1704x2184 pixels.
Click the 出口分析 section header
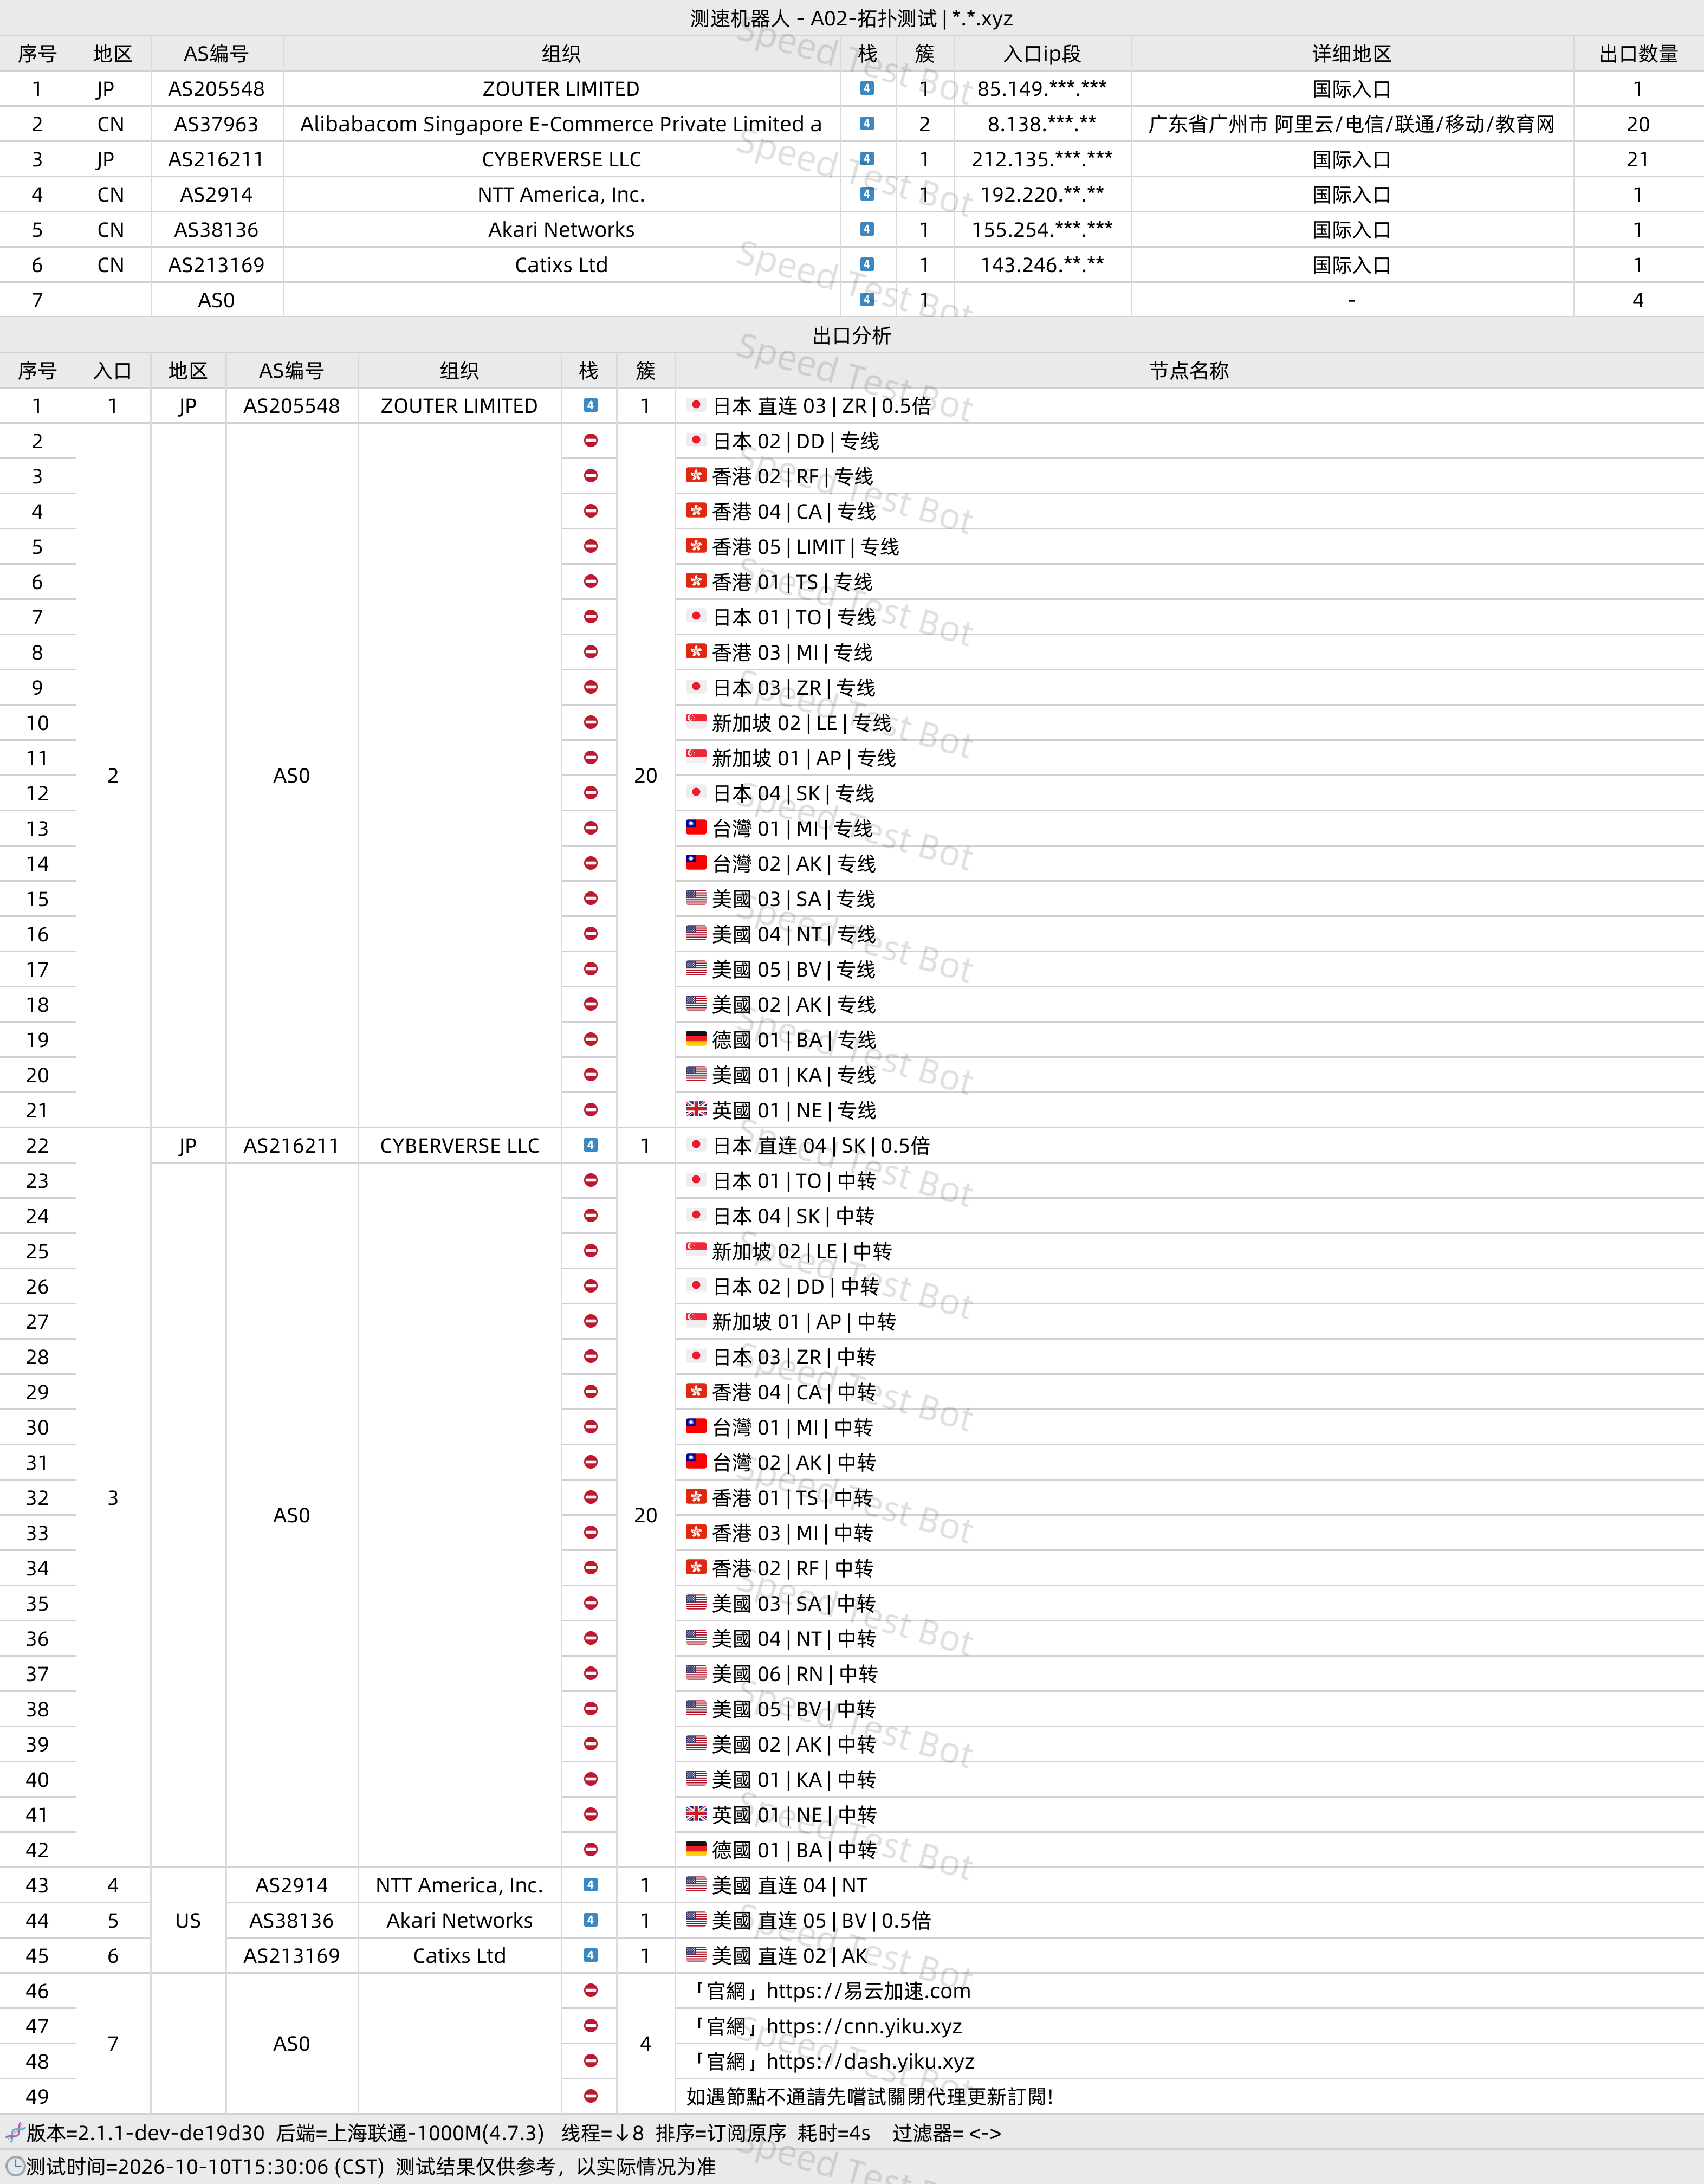[852, 335]
